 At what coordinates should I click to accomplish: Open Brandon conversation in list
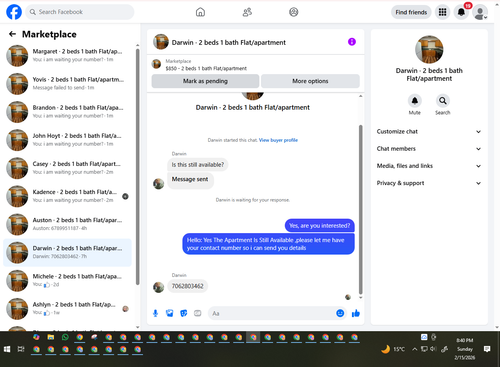67,112
